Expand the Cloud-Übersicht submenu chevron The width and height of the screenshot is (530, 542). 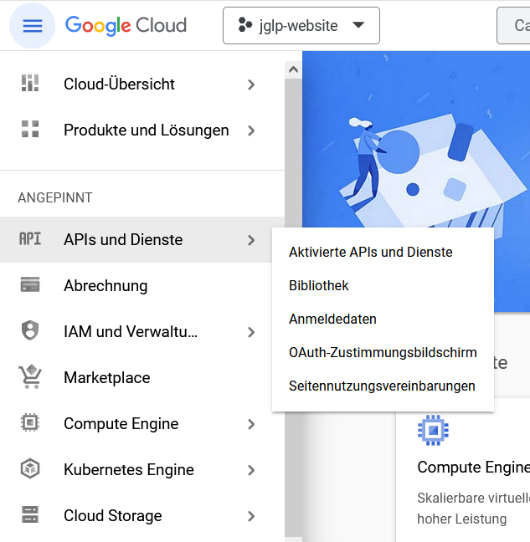[x=251, y=85]
